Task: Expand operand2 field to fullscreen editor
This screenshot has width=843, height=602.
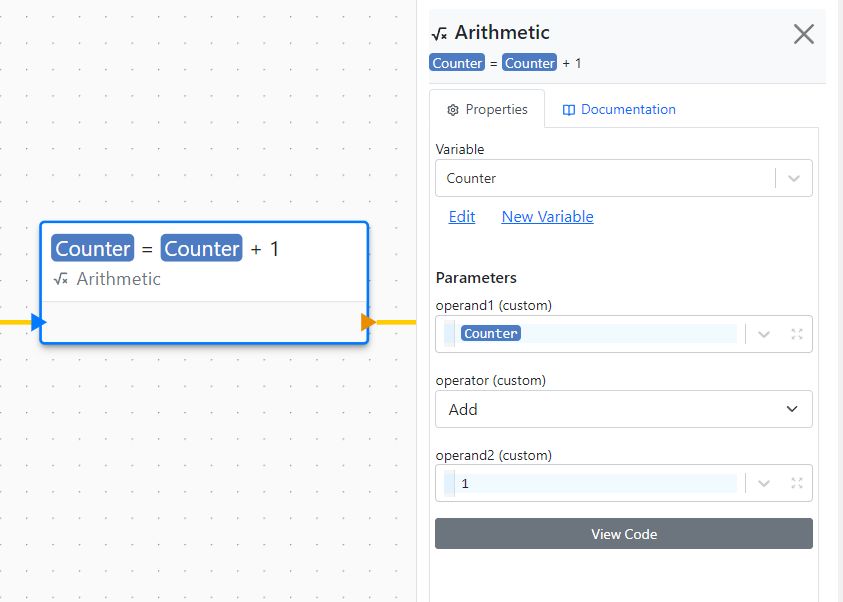Action: click(797, 483)
